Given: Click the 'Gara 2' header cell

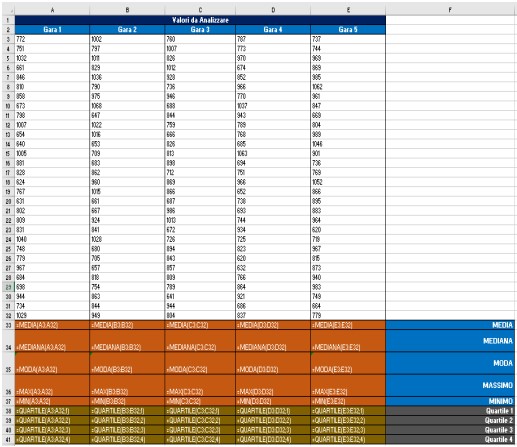Looking at the screenshot, I should click(x=127, y=30).
